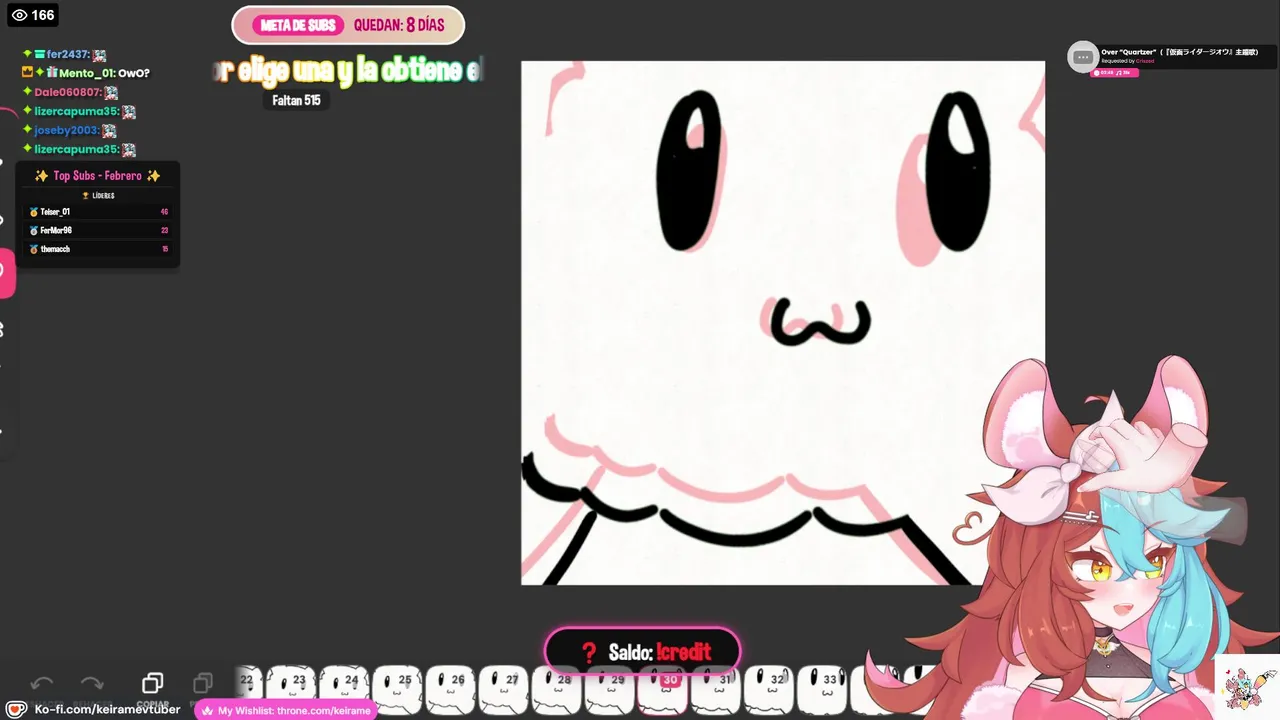Click the undo arrow in the bottom toolbar
This screenshot has width=1280, height=720.
pos(42,683)
